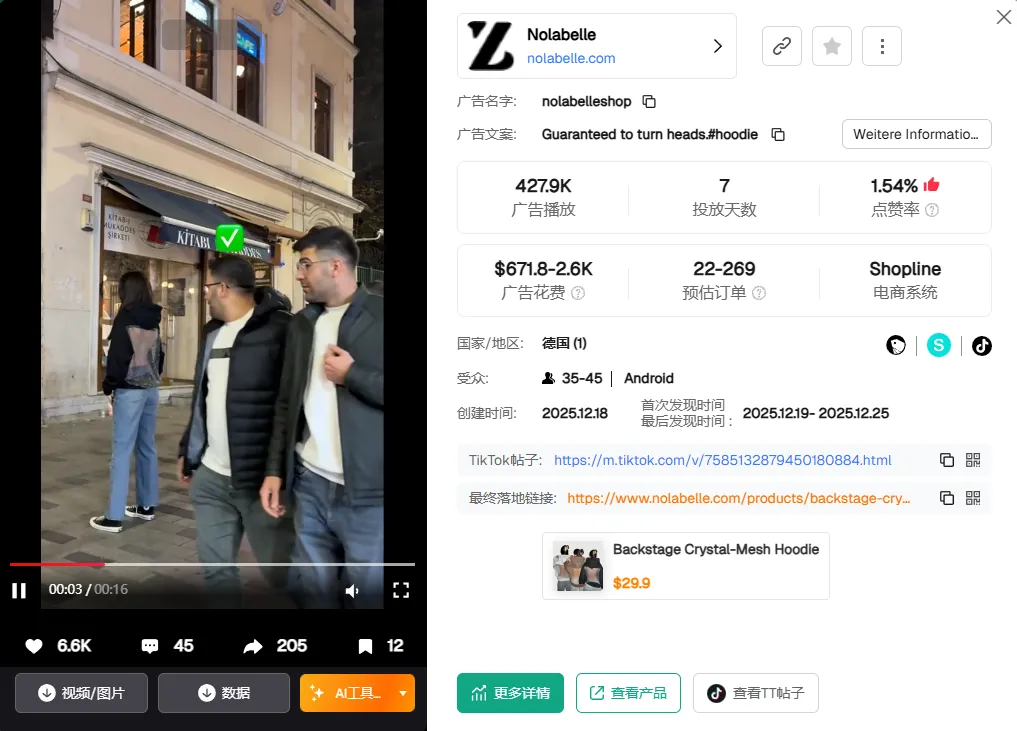
Task: Open the TikTok post URL
Action: (x=723, y=460)
